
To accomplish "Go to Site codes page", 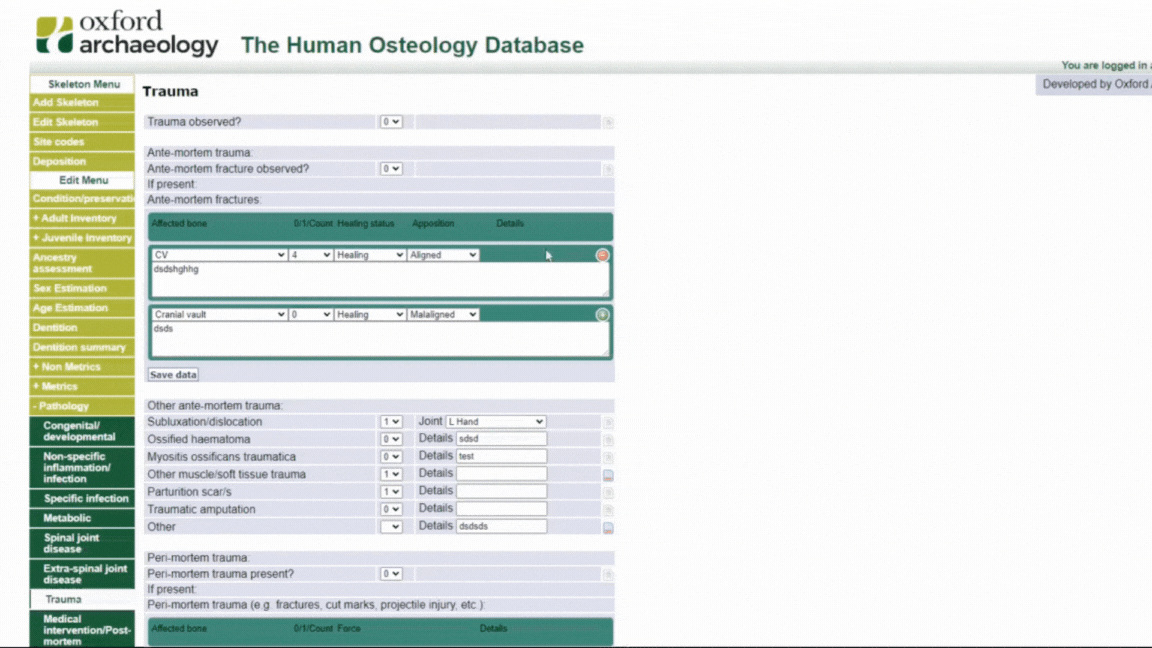I will [82, 142].
